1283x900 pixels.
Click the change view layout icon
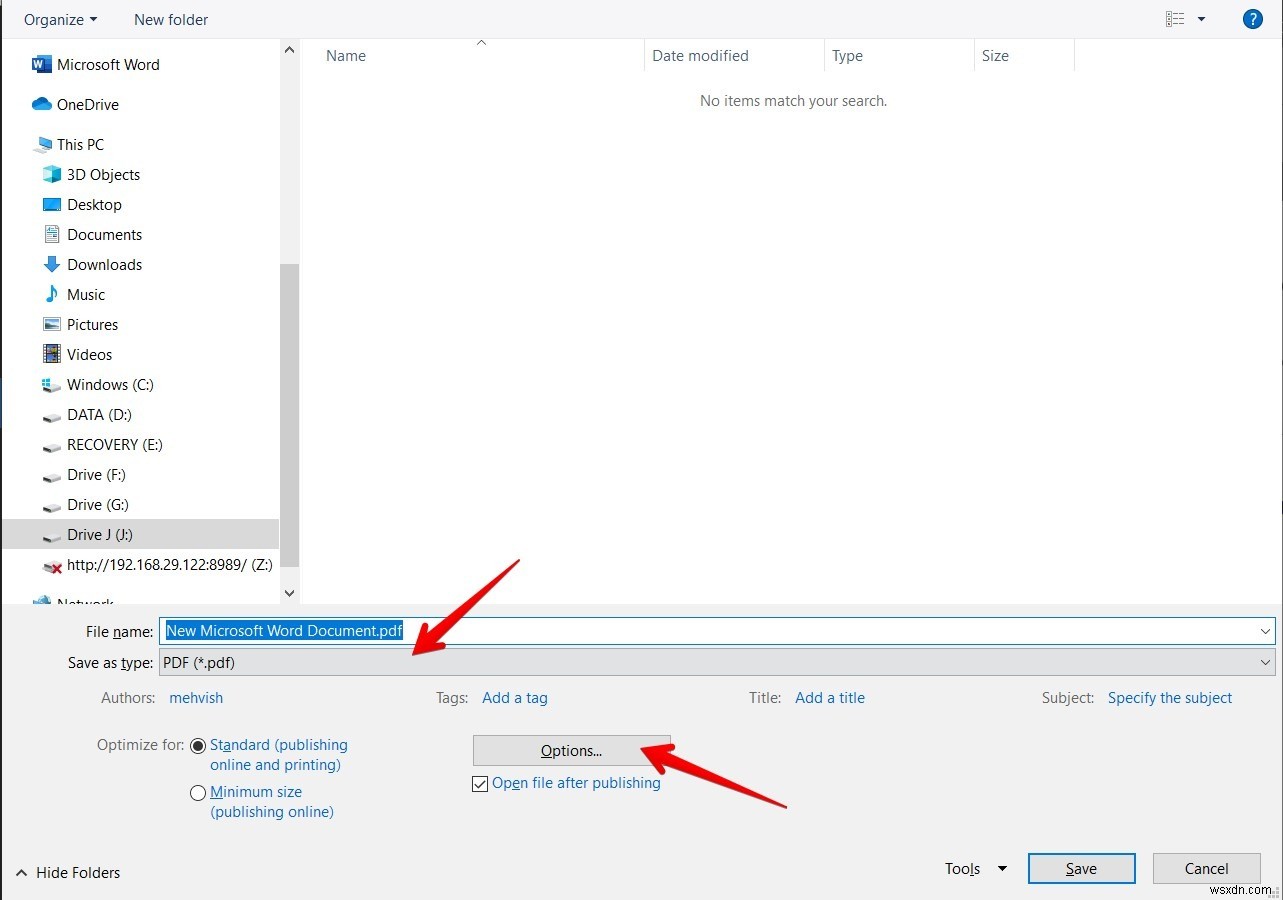(x=1175, y=19)
